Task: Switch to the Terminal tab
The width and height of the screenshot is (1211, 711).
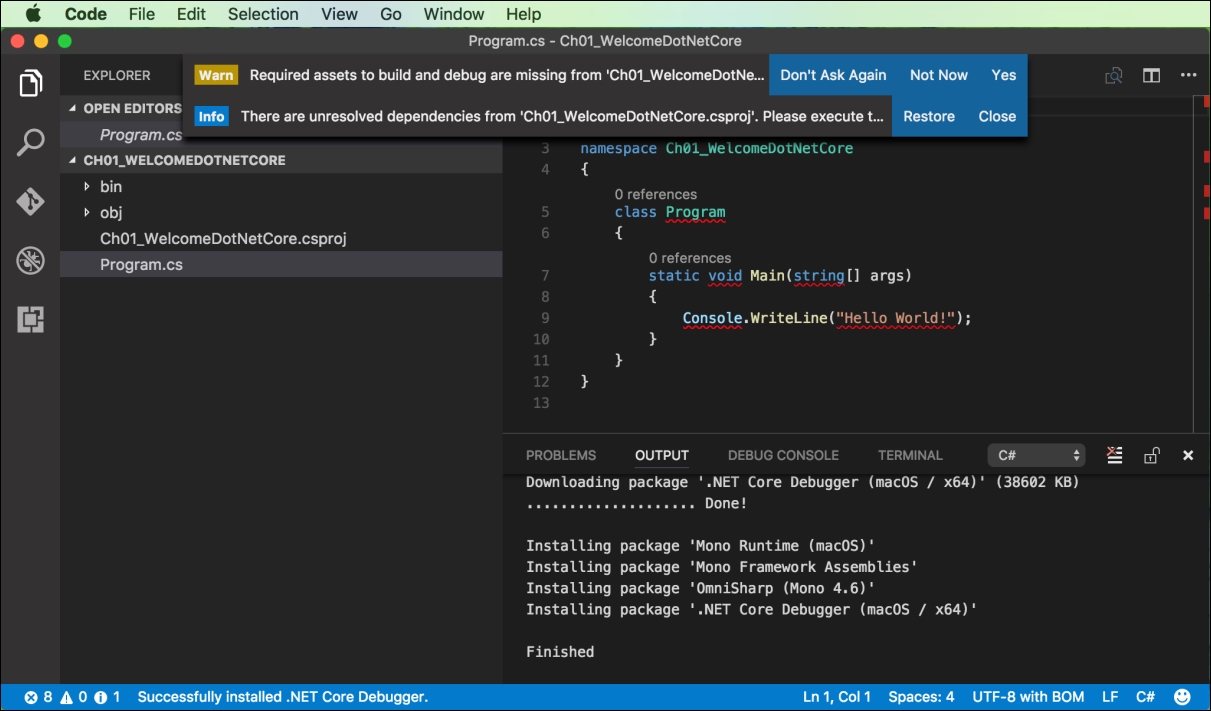Action: coord(910,455)
